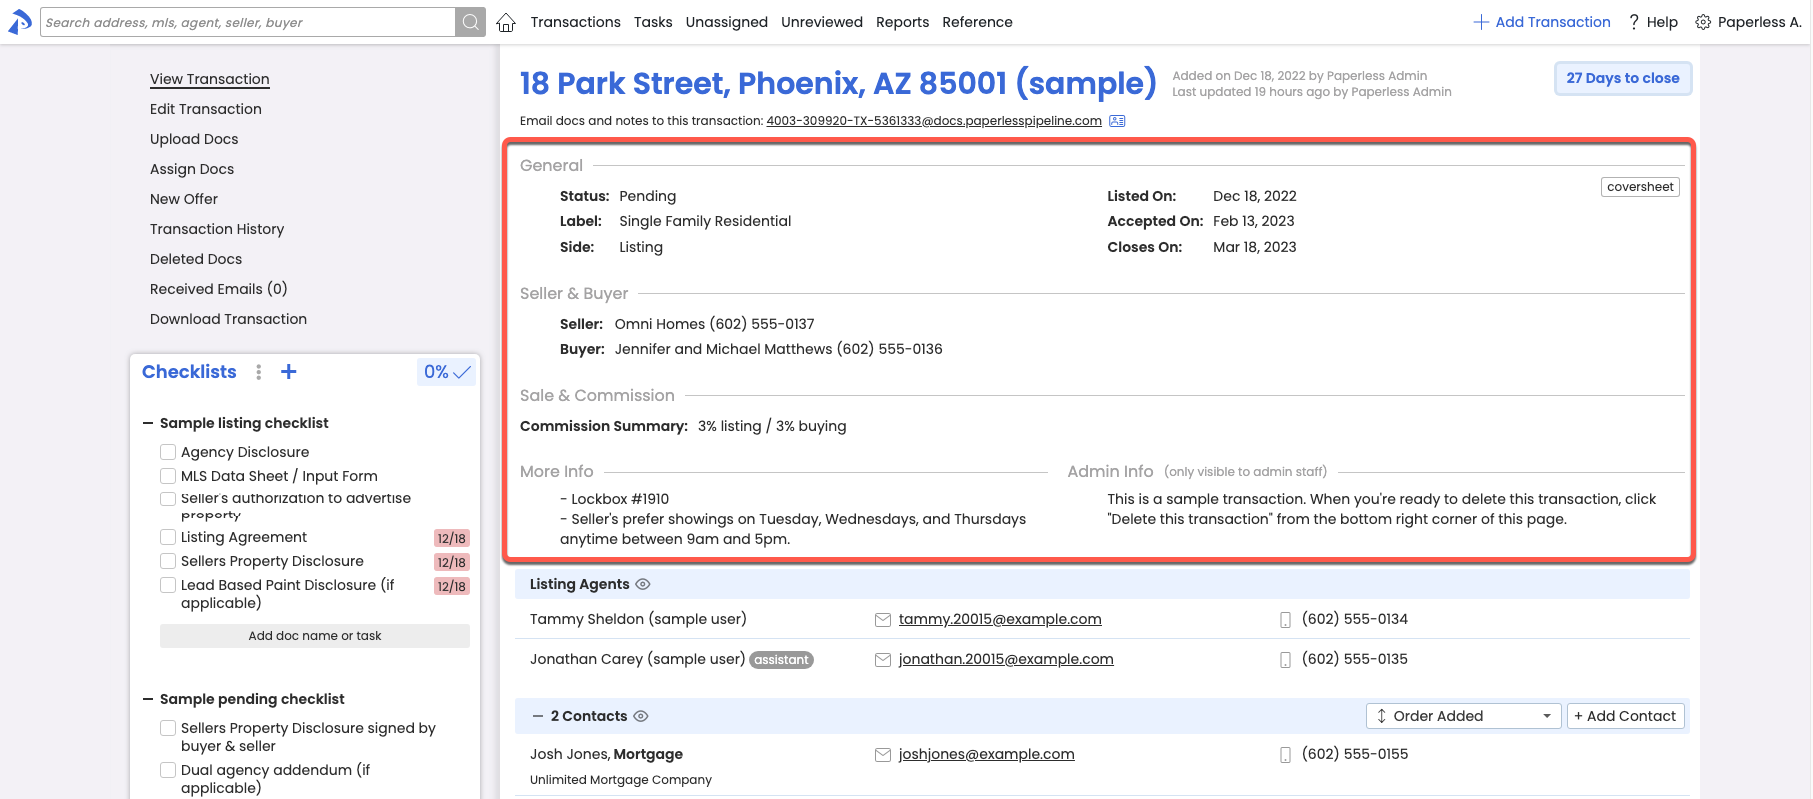Click the Download Transaction link

click(x=229, y=319)
